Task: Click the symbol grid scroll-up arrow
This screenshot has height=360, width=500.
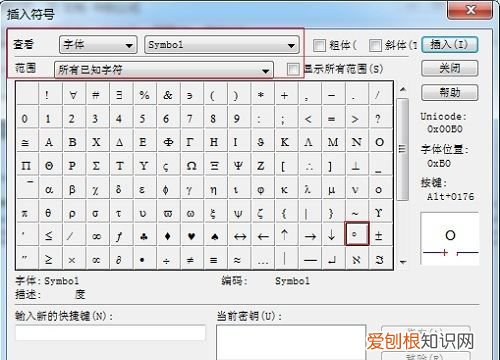Action: pyautogui.click(x=403, y=89)
